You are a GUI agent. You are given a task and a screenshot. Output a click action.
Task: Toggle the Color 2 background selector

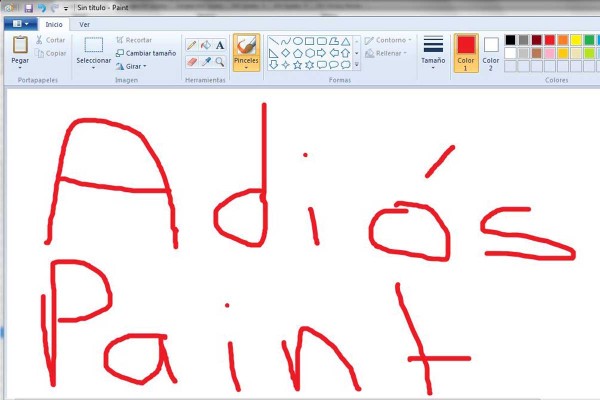click(491, 51)
